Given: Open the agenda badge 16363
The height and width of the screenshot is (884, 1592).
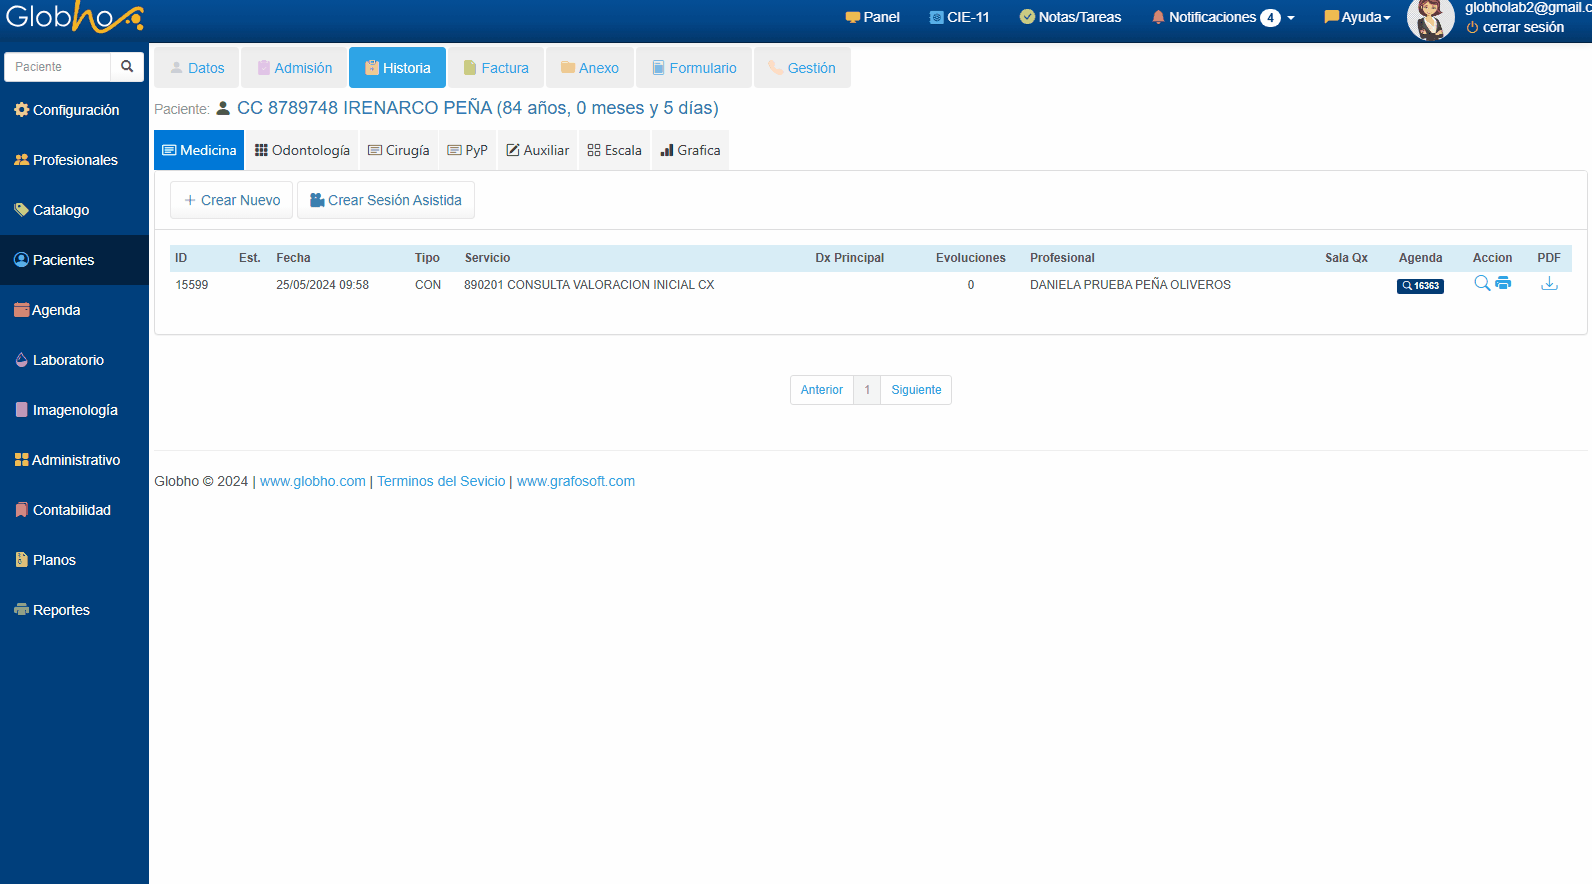Looking at the screenshot, I should pyautogui.click(x=1420, y=286).
